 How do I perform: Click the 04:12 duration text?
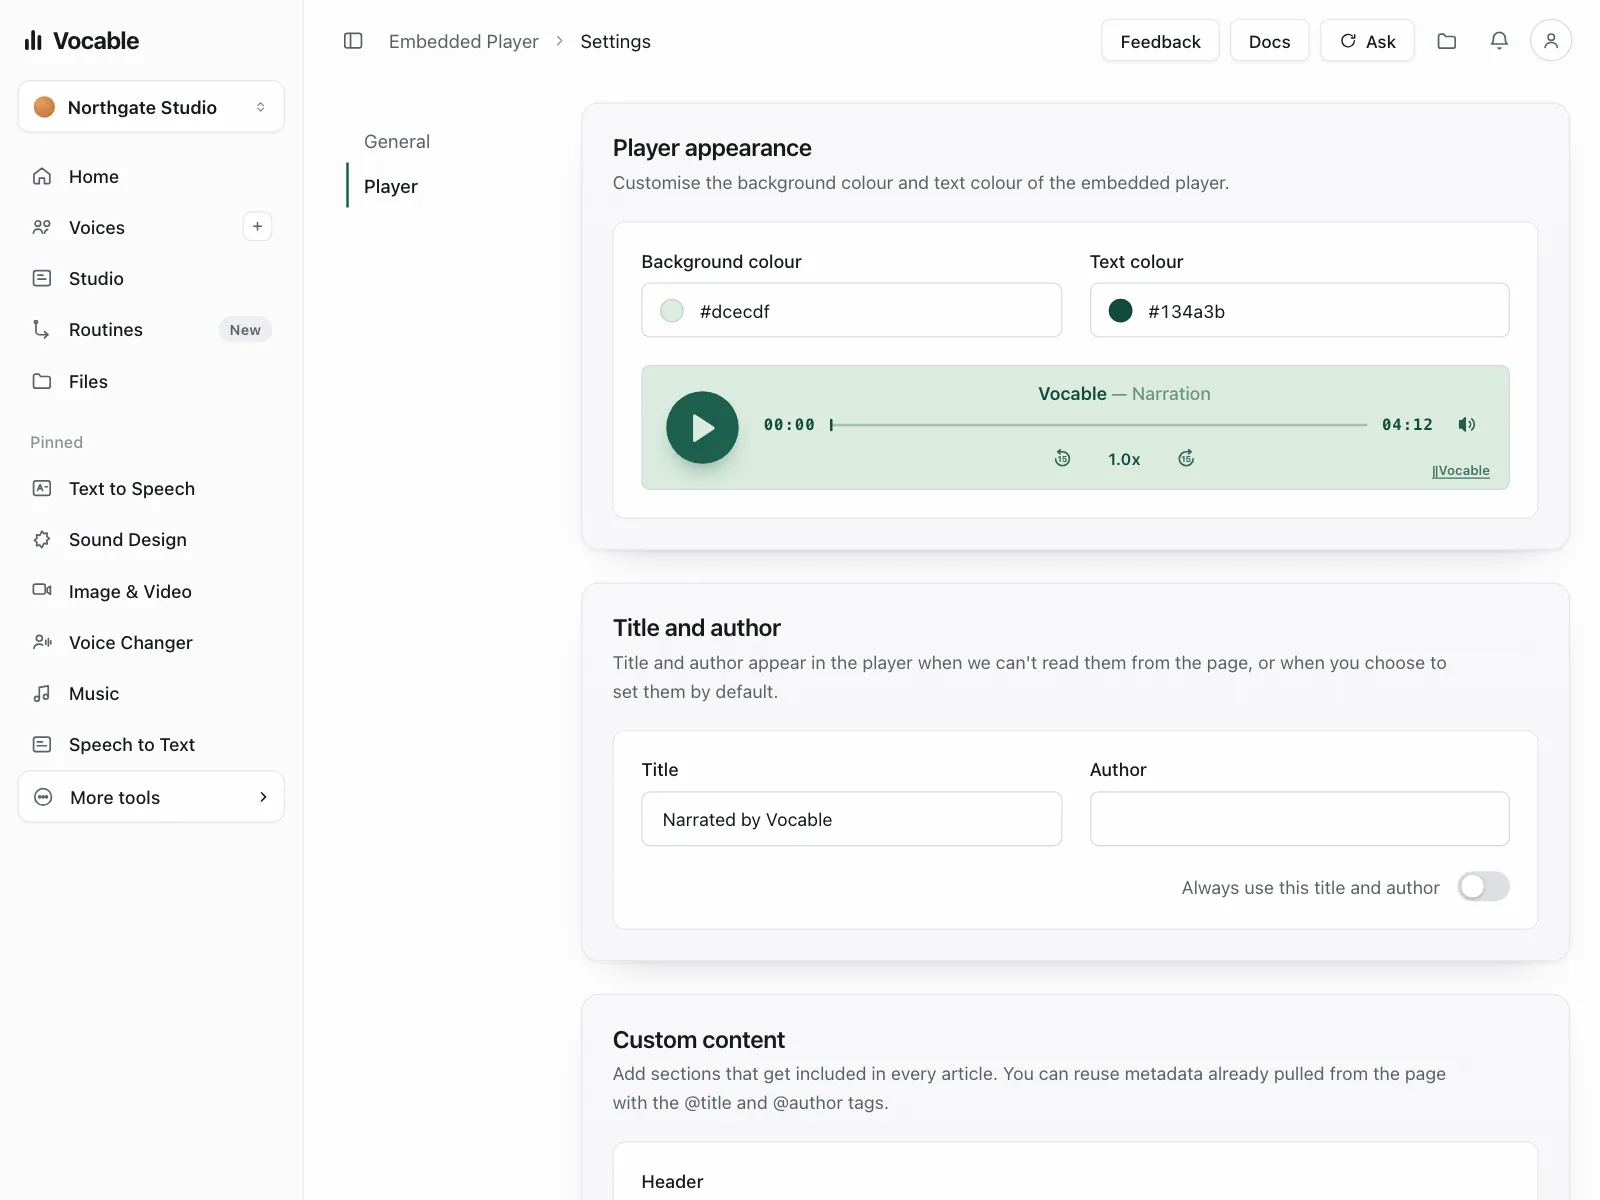coord(1407,425)
